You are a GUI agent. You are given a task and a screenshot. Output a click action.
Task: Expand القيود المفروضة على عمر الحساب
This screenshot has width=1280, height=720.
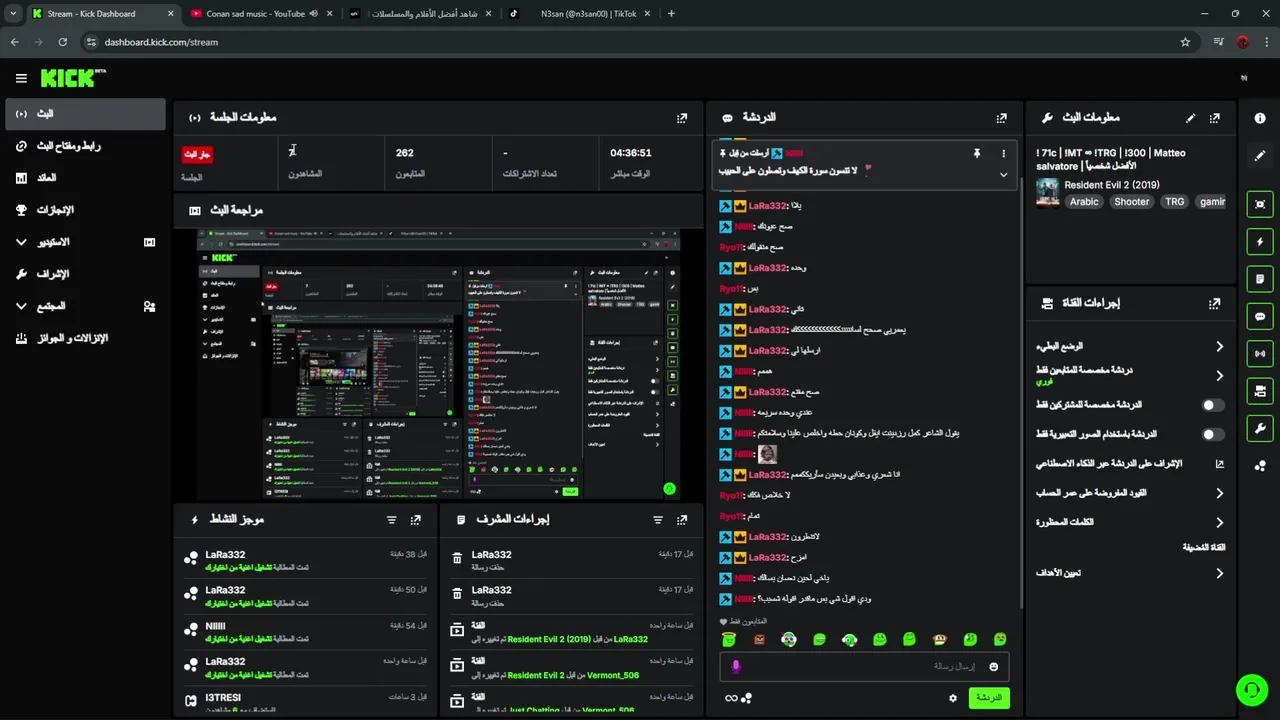coord(1219,493)
